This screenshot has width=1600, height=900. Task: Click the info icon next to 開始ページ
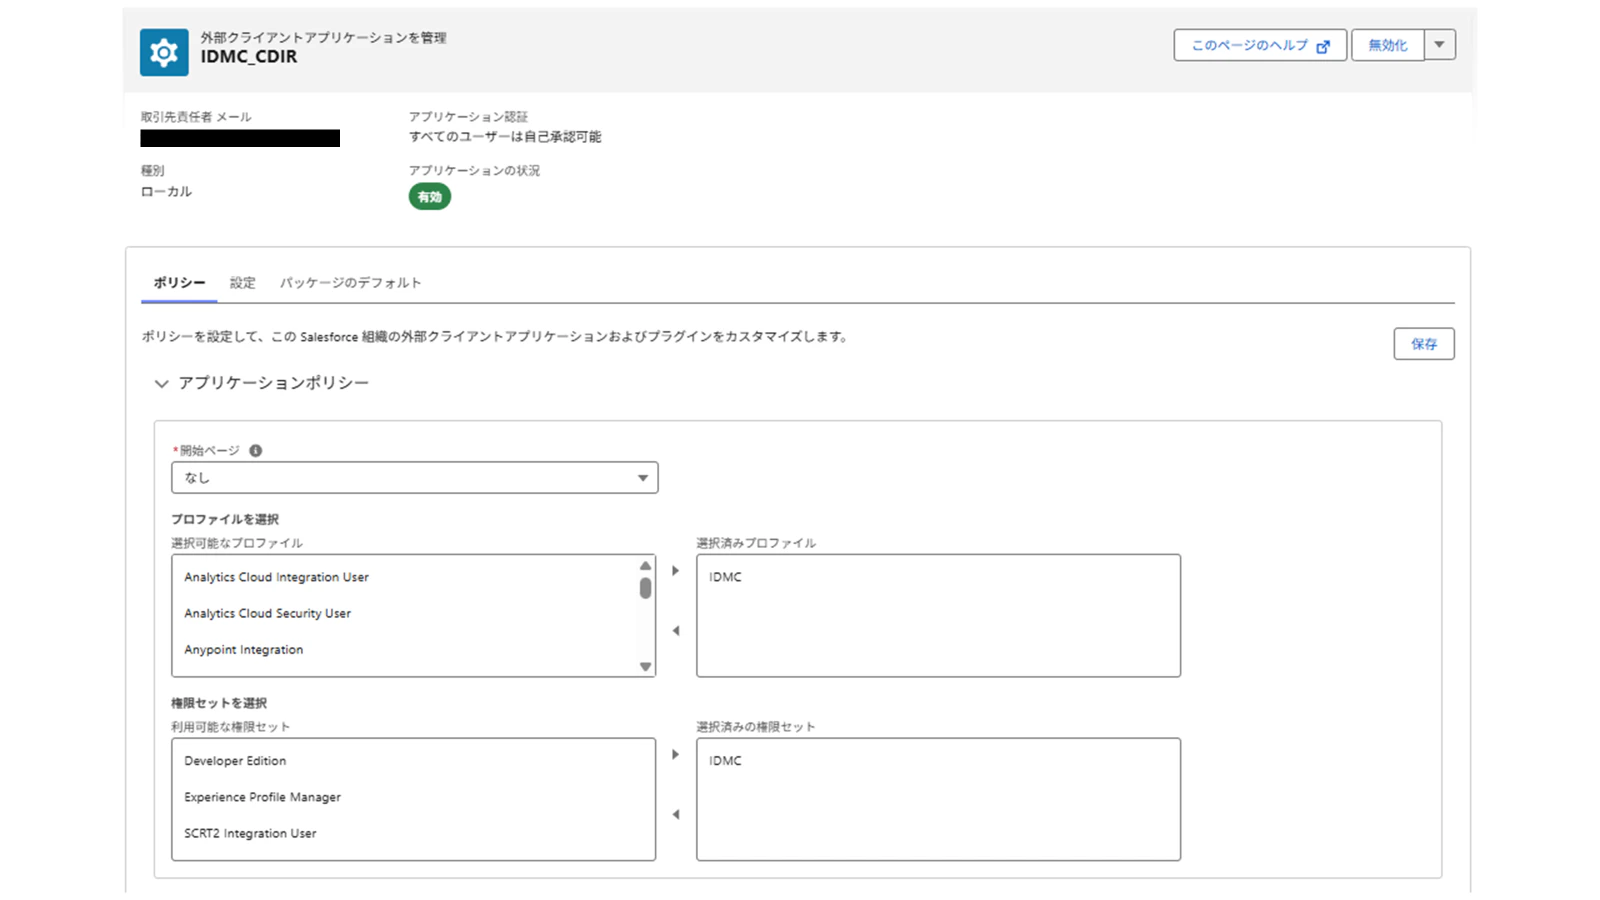[256, 451]
